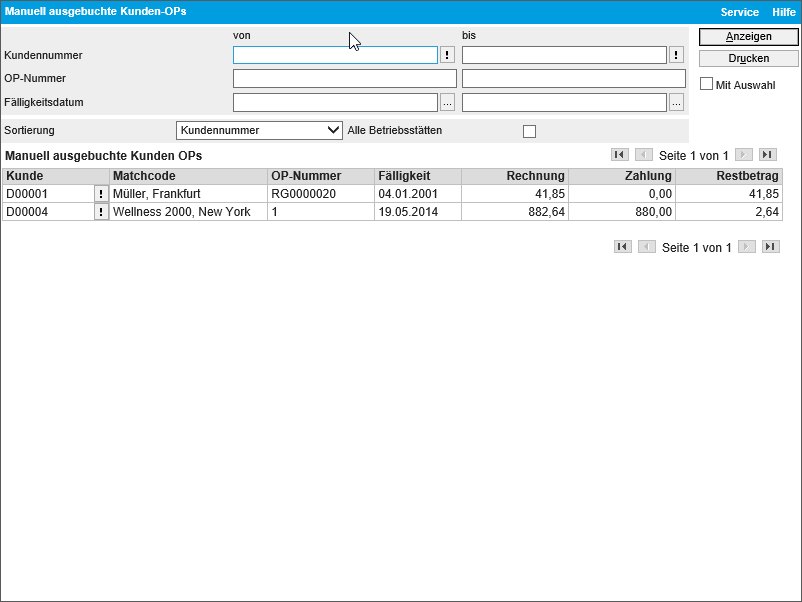Click the Restbetrag column header
This screenshot has height=602, width=802.
pyautogui.click(x=729, y=176)
